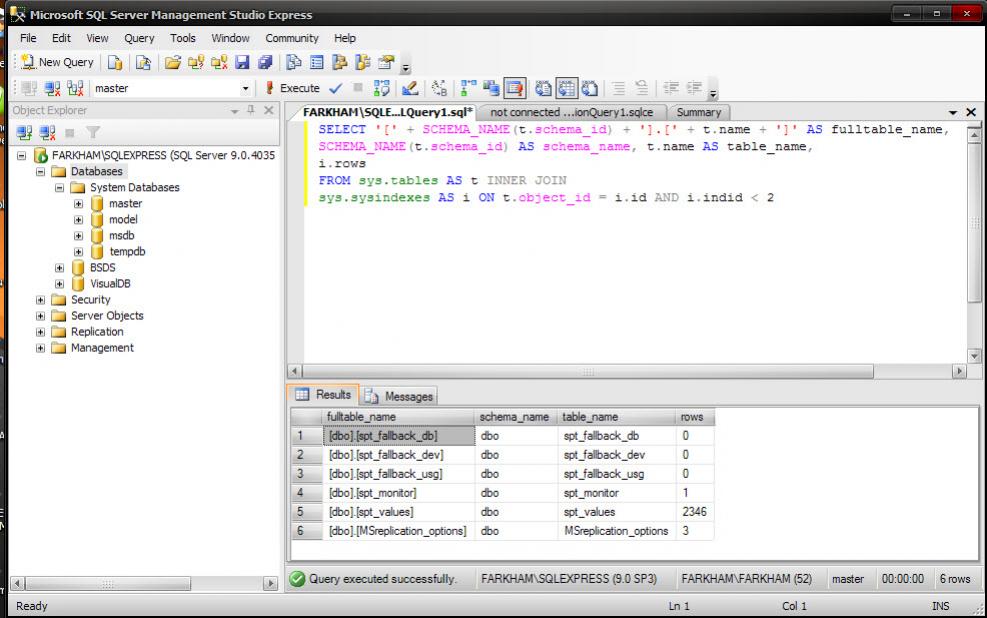The image size is (987, 618).
Task: Click the Execute button
Action: (292, 88)
